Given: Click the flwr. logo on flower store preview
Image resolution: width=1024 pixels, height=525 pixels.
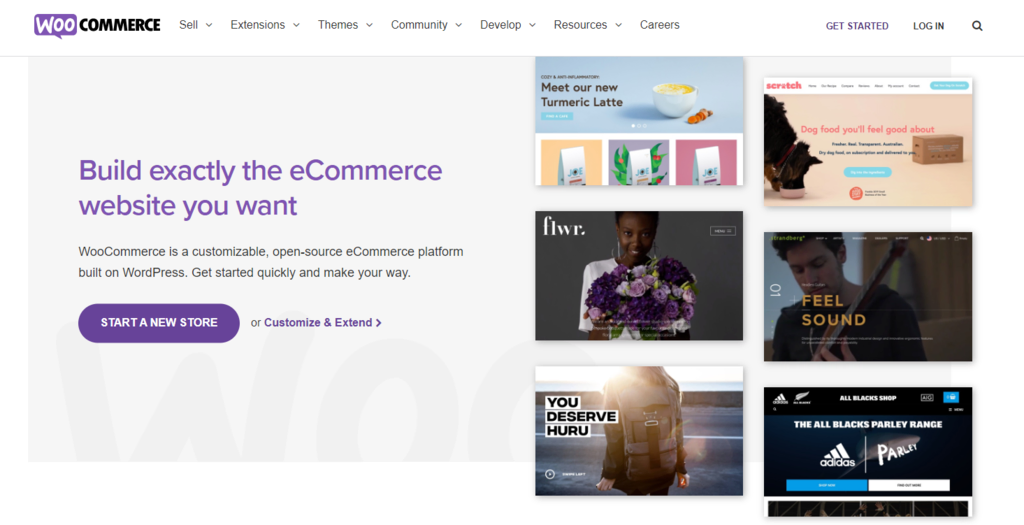Looking at the screenshot, I should point(564,229).
